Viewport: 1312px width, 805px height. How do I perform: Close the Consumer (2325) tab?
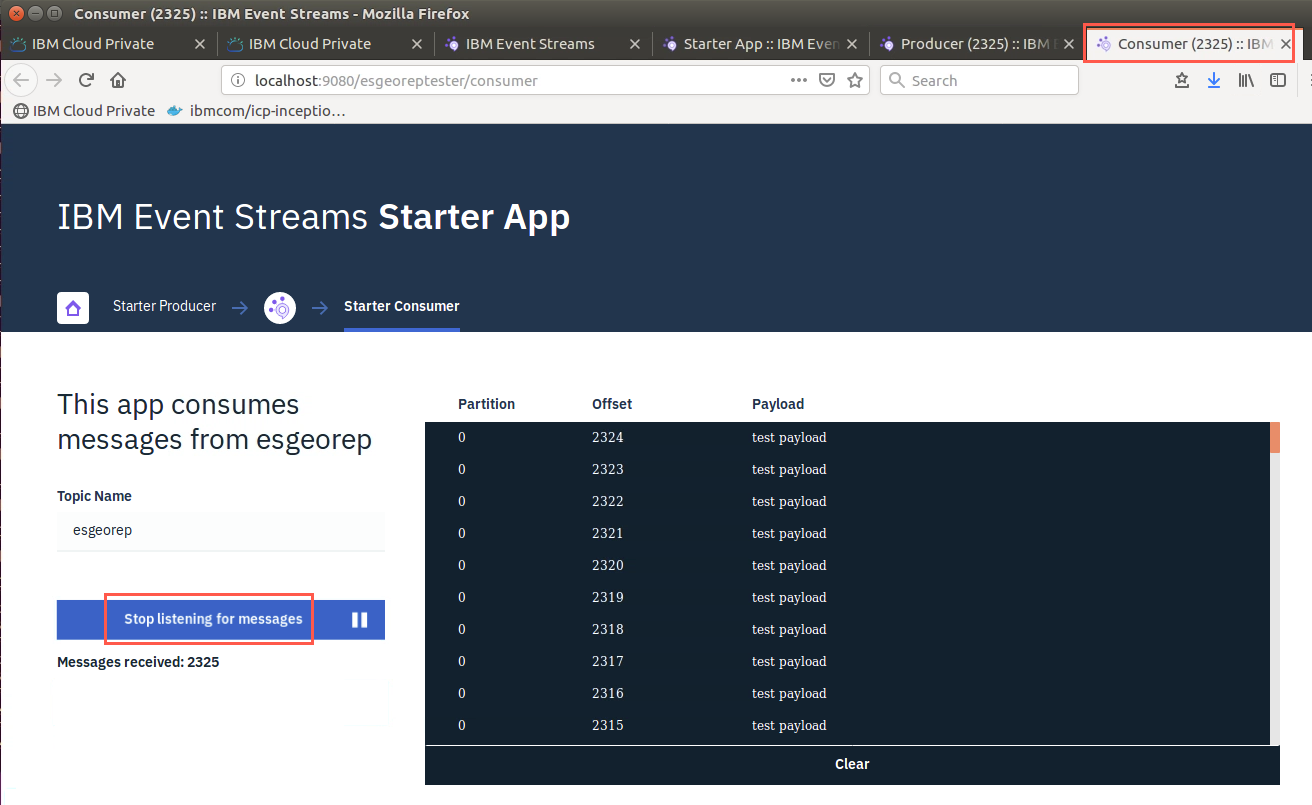[x=1286, y=44]
